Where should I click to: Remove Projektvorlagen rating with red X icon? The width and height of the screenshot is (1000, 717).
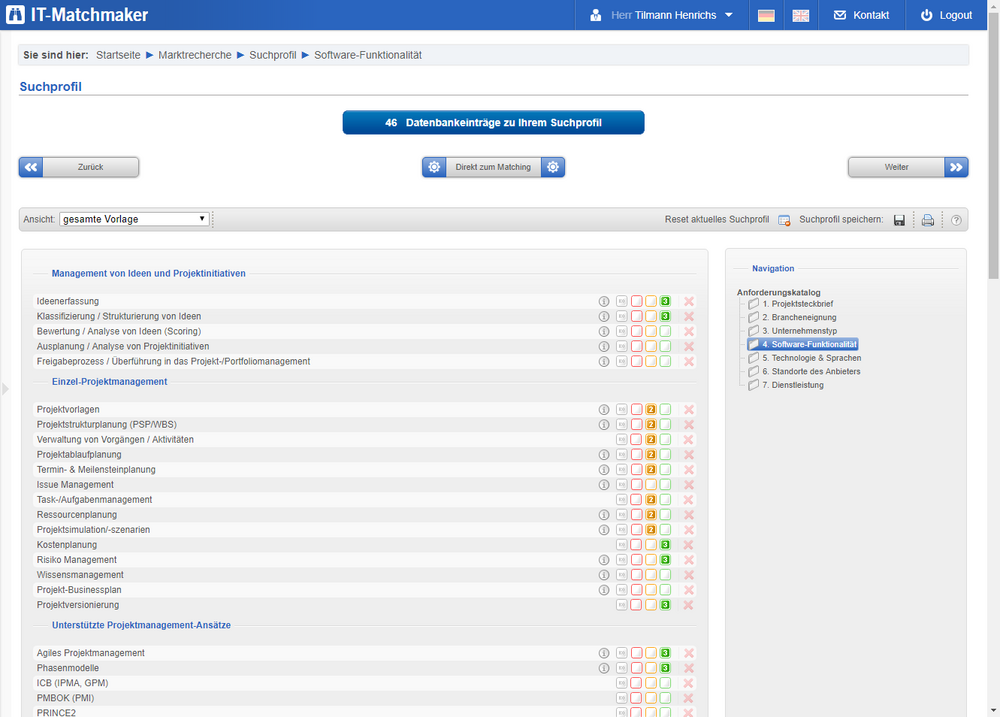[688, 410]
